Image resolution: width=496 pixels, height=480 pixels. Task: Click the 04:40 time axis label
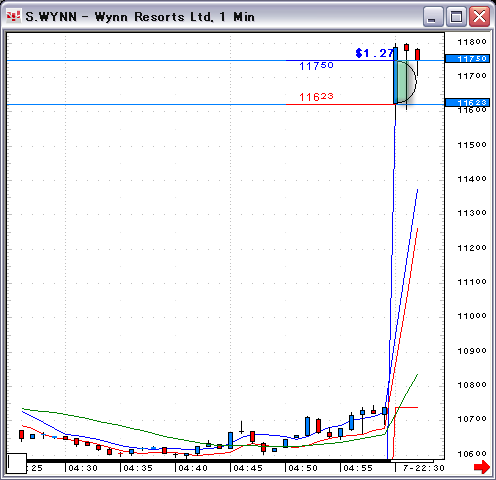coord(193,468)
